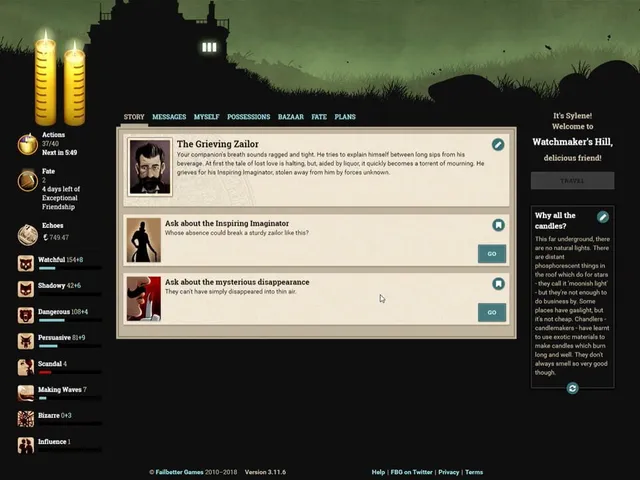This screenshot has height=480, width=640.
Task: Click Go for the Inspiring Imaginator option
Action: tap(492, 254)
